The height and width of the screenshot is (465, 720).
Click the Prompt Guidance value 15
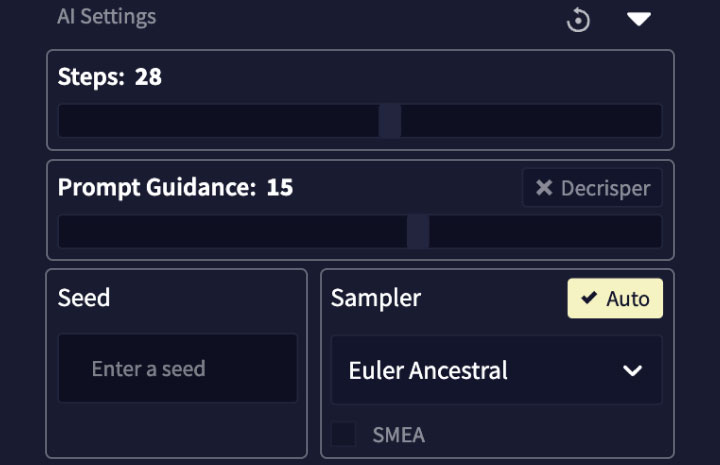coord(280,187)
